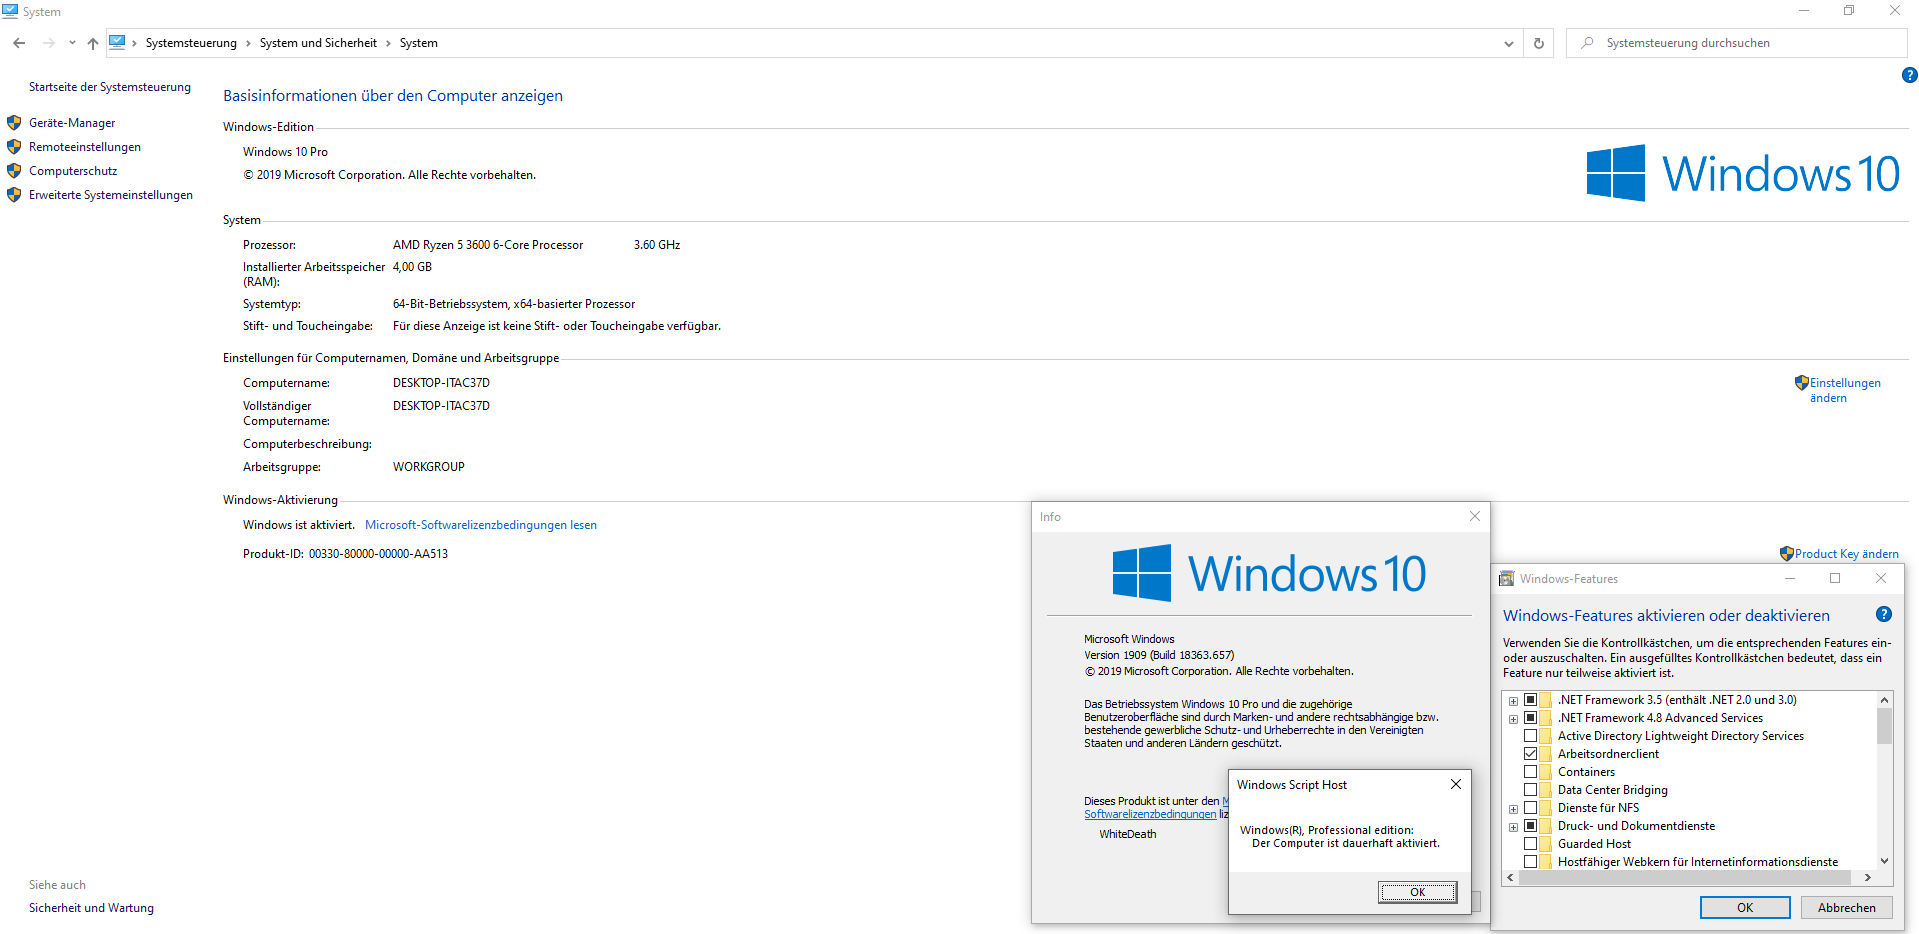The height and width of the screenshot is (934, 1919).
Task: Close the Windows Script Host dialog
Action: (1456, 784)
